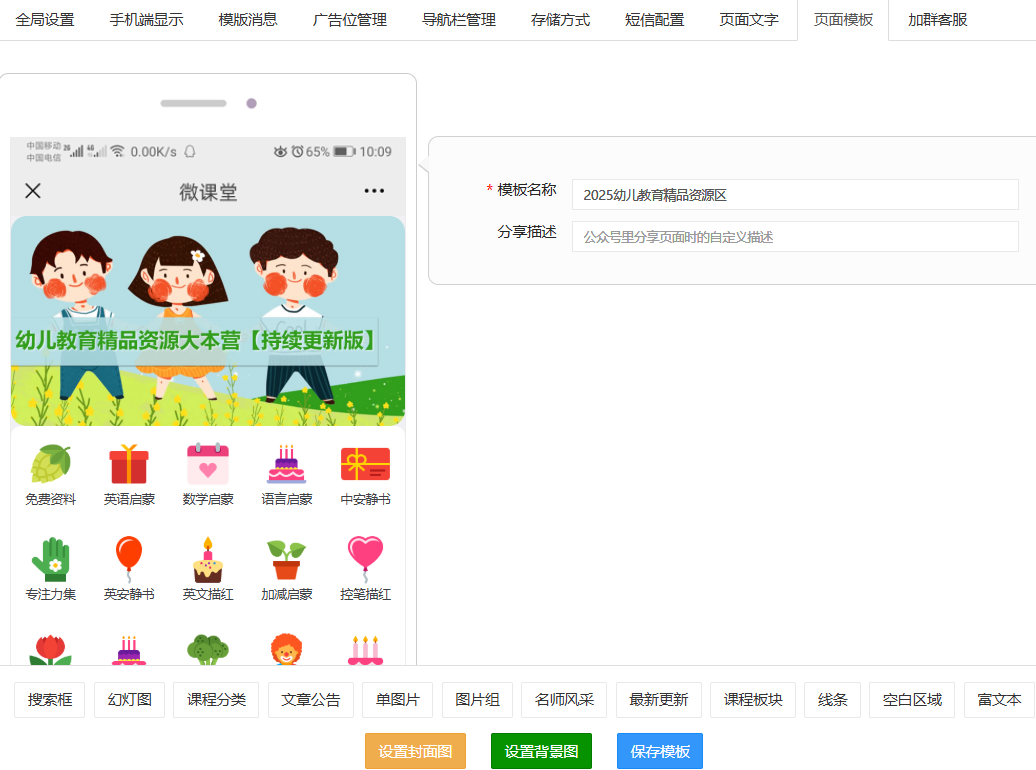Go to the 加群客服 tab
Image resolution: width=1036 pixels, height=770 pixels.
tap(937, 20)
